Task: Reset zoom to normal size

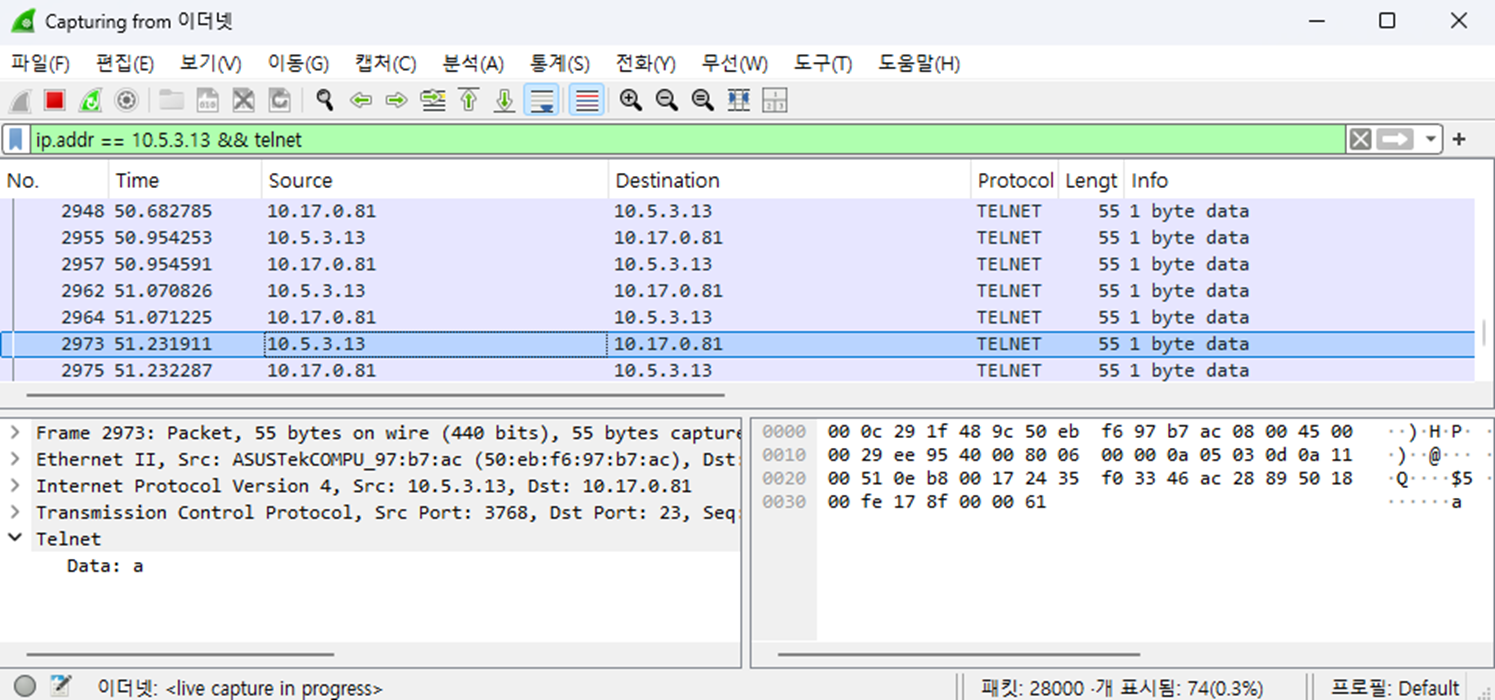Action: (702, 100)
